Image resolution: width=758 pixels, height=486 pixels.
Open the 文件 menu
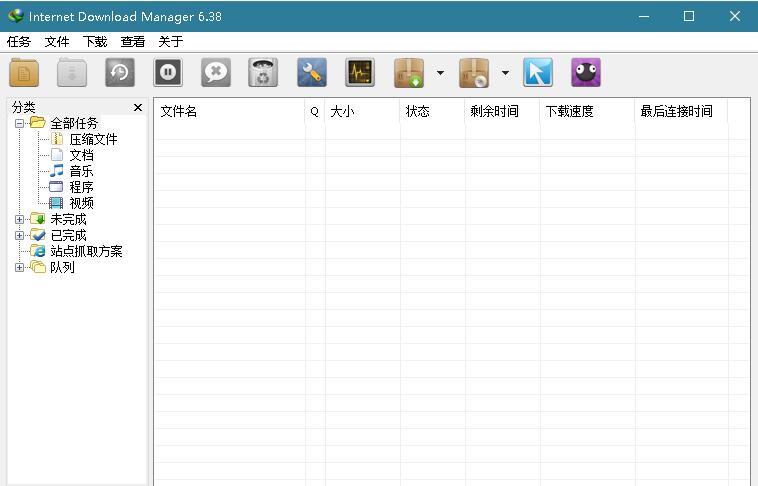(x=57, y=42)
